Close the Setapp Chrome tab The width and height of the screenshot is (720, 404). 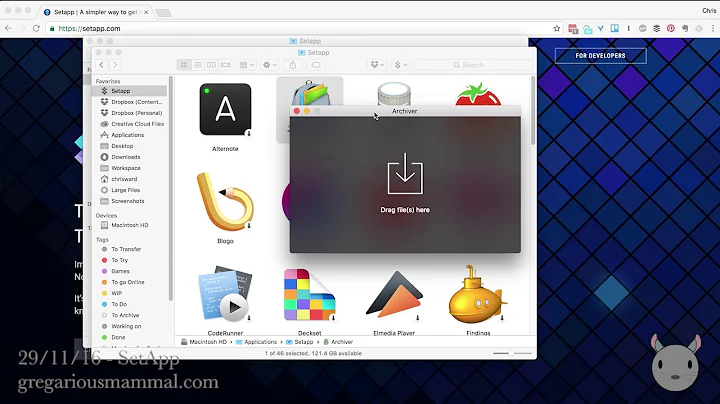click(x=146, y=12)
